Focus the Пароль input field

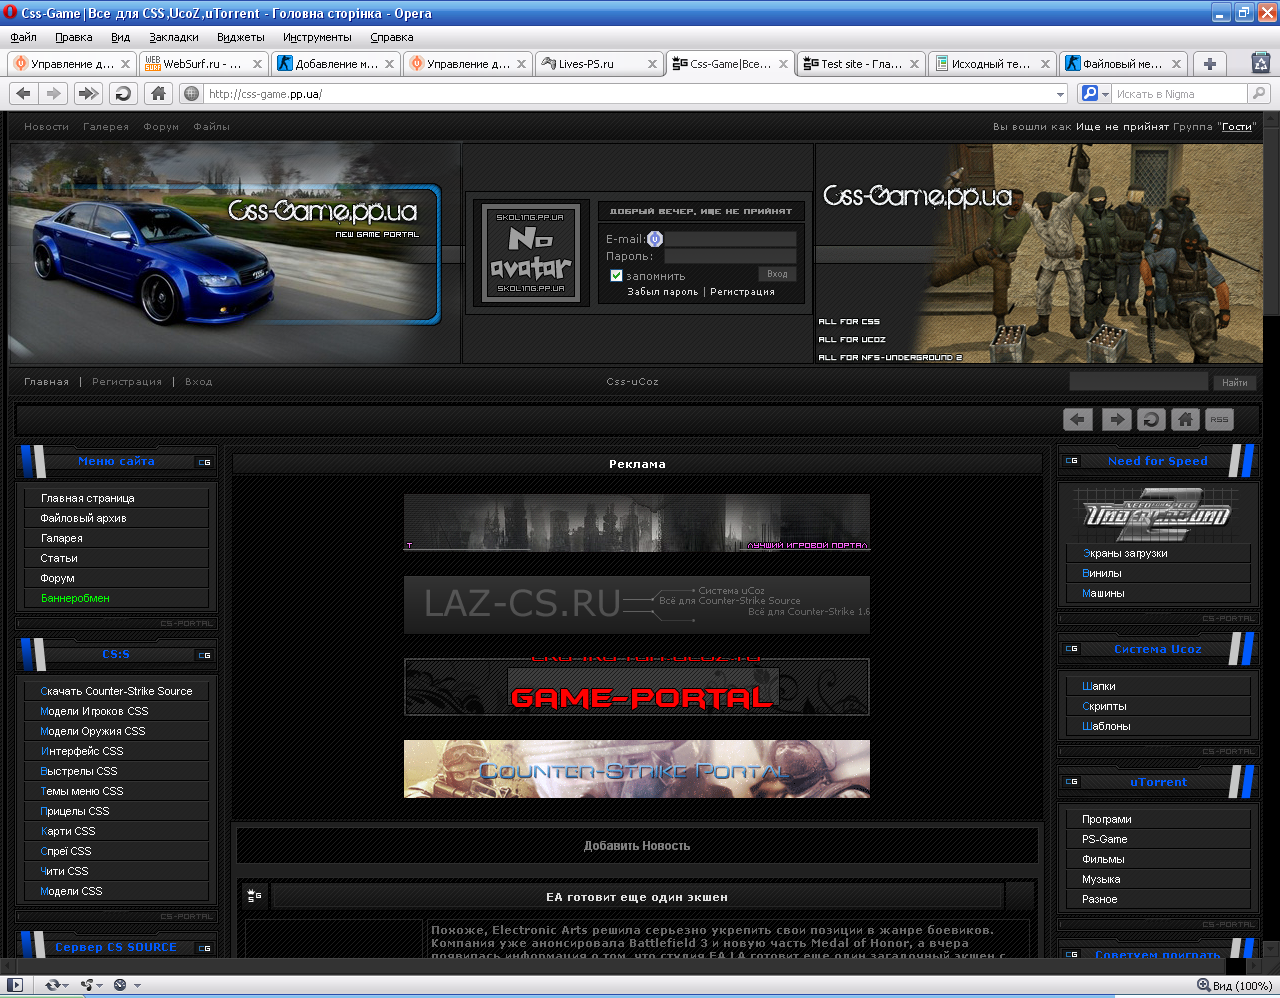731,256
